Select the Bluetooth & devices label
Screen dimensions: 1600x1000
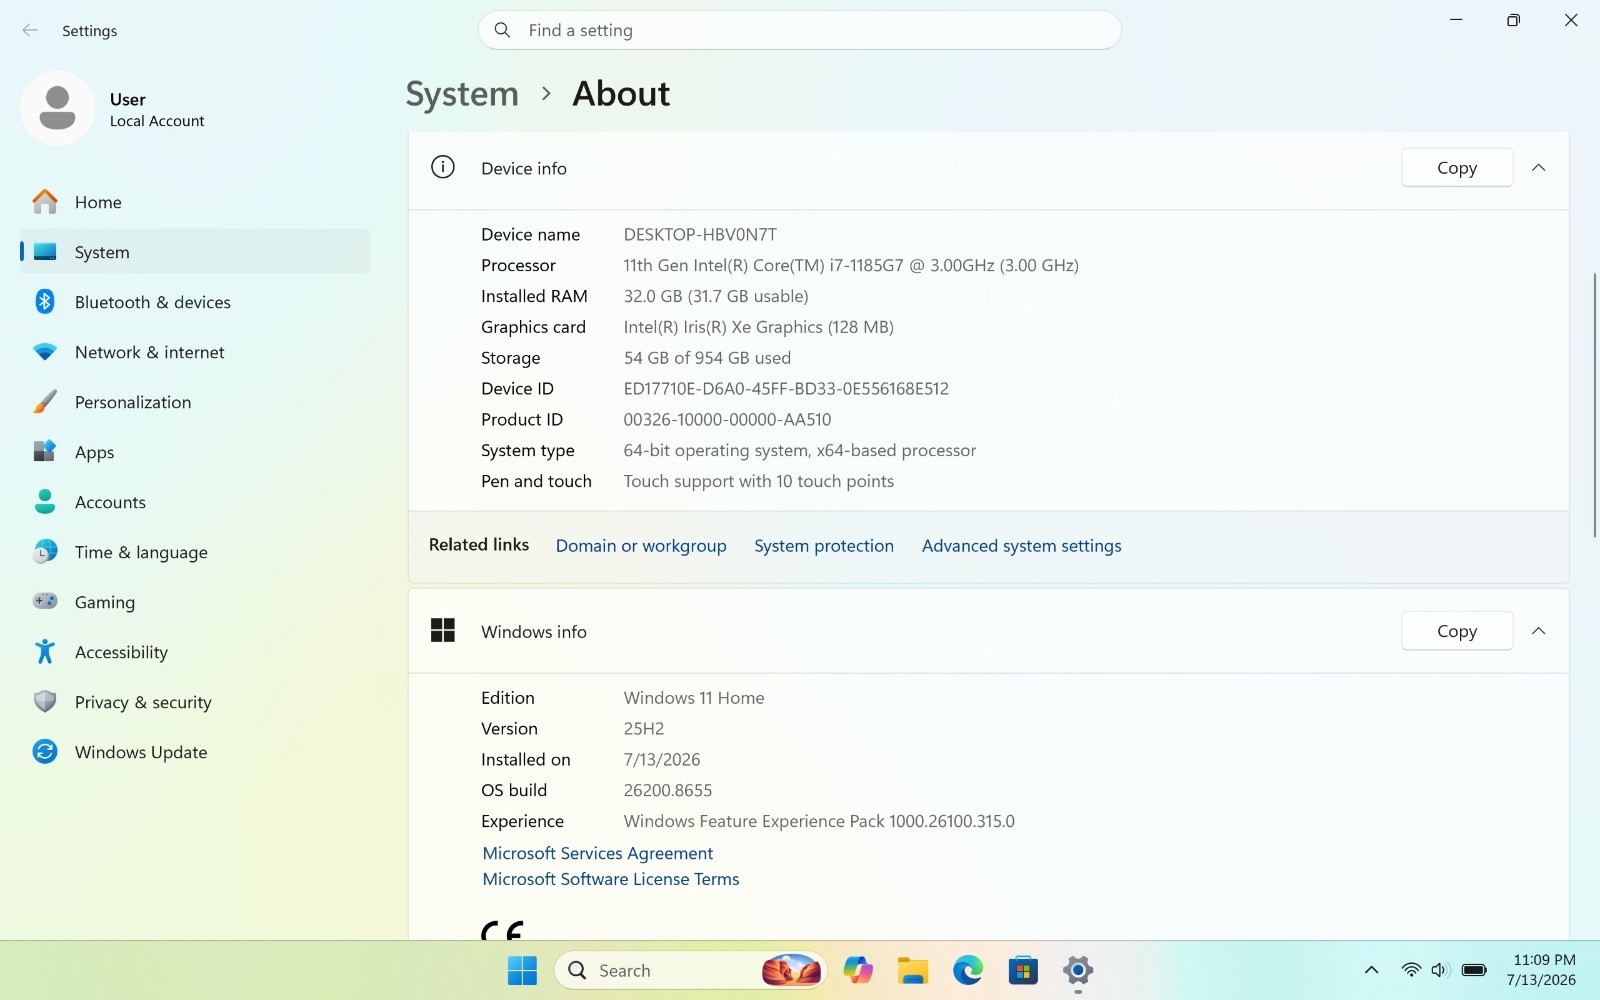click(x=153, y=302)
